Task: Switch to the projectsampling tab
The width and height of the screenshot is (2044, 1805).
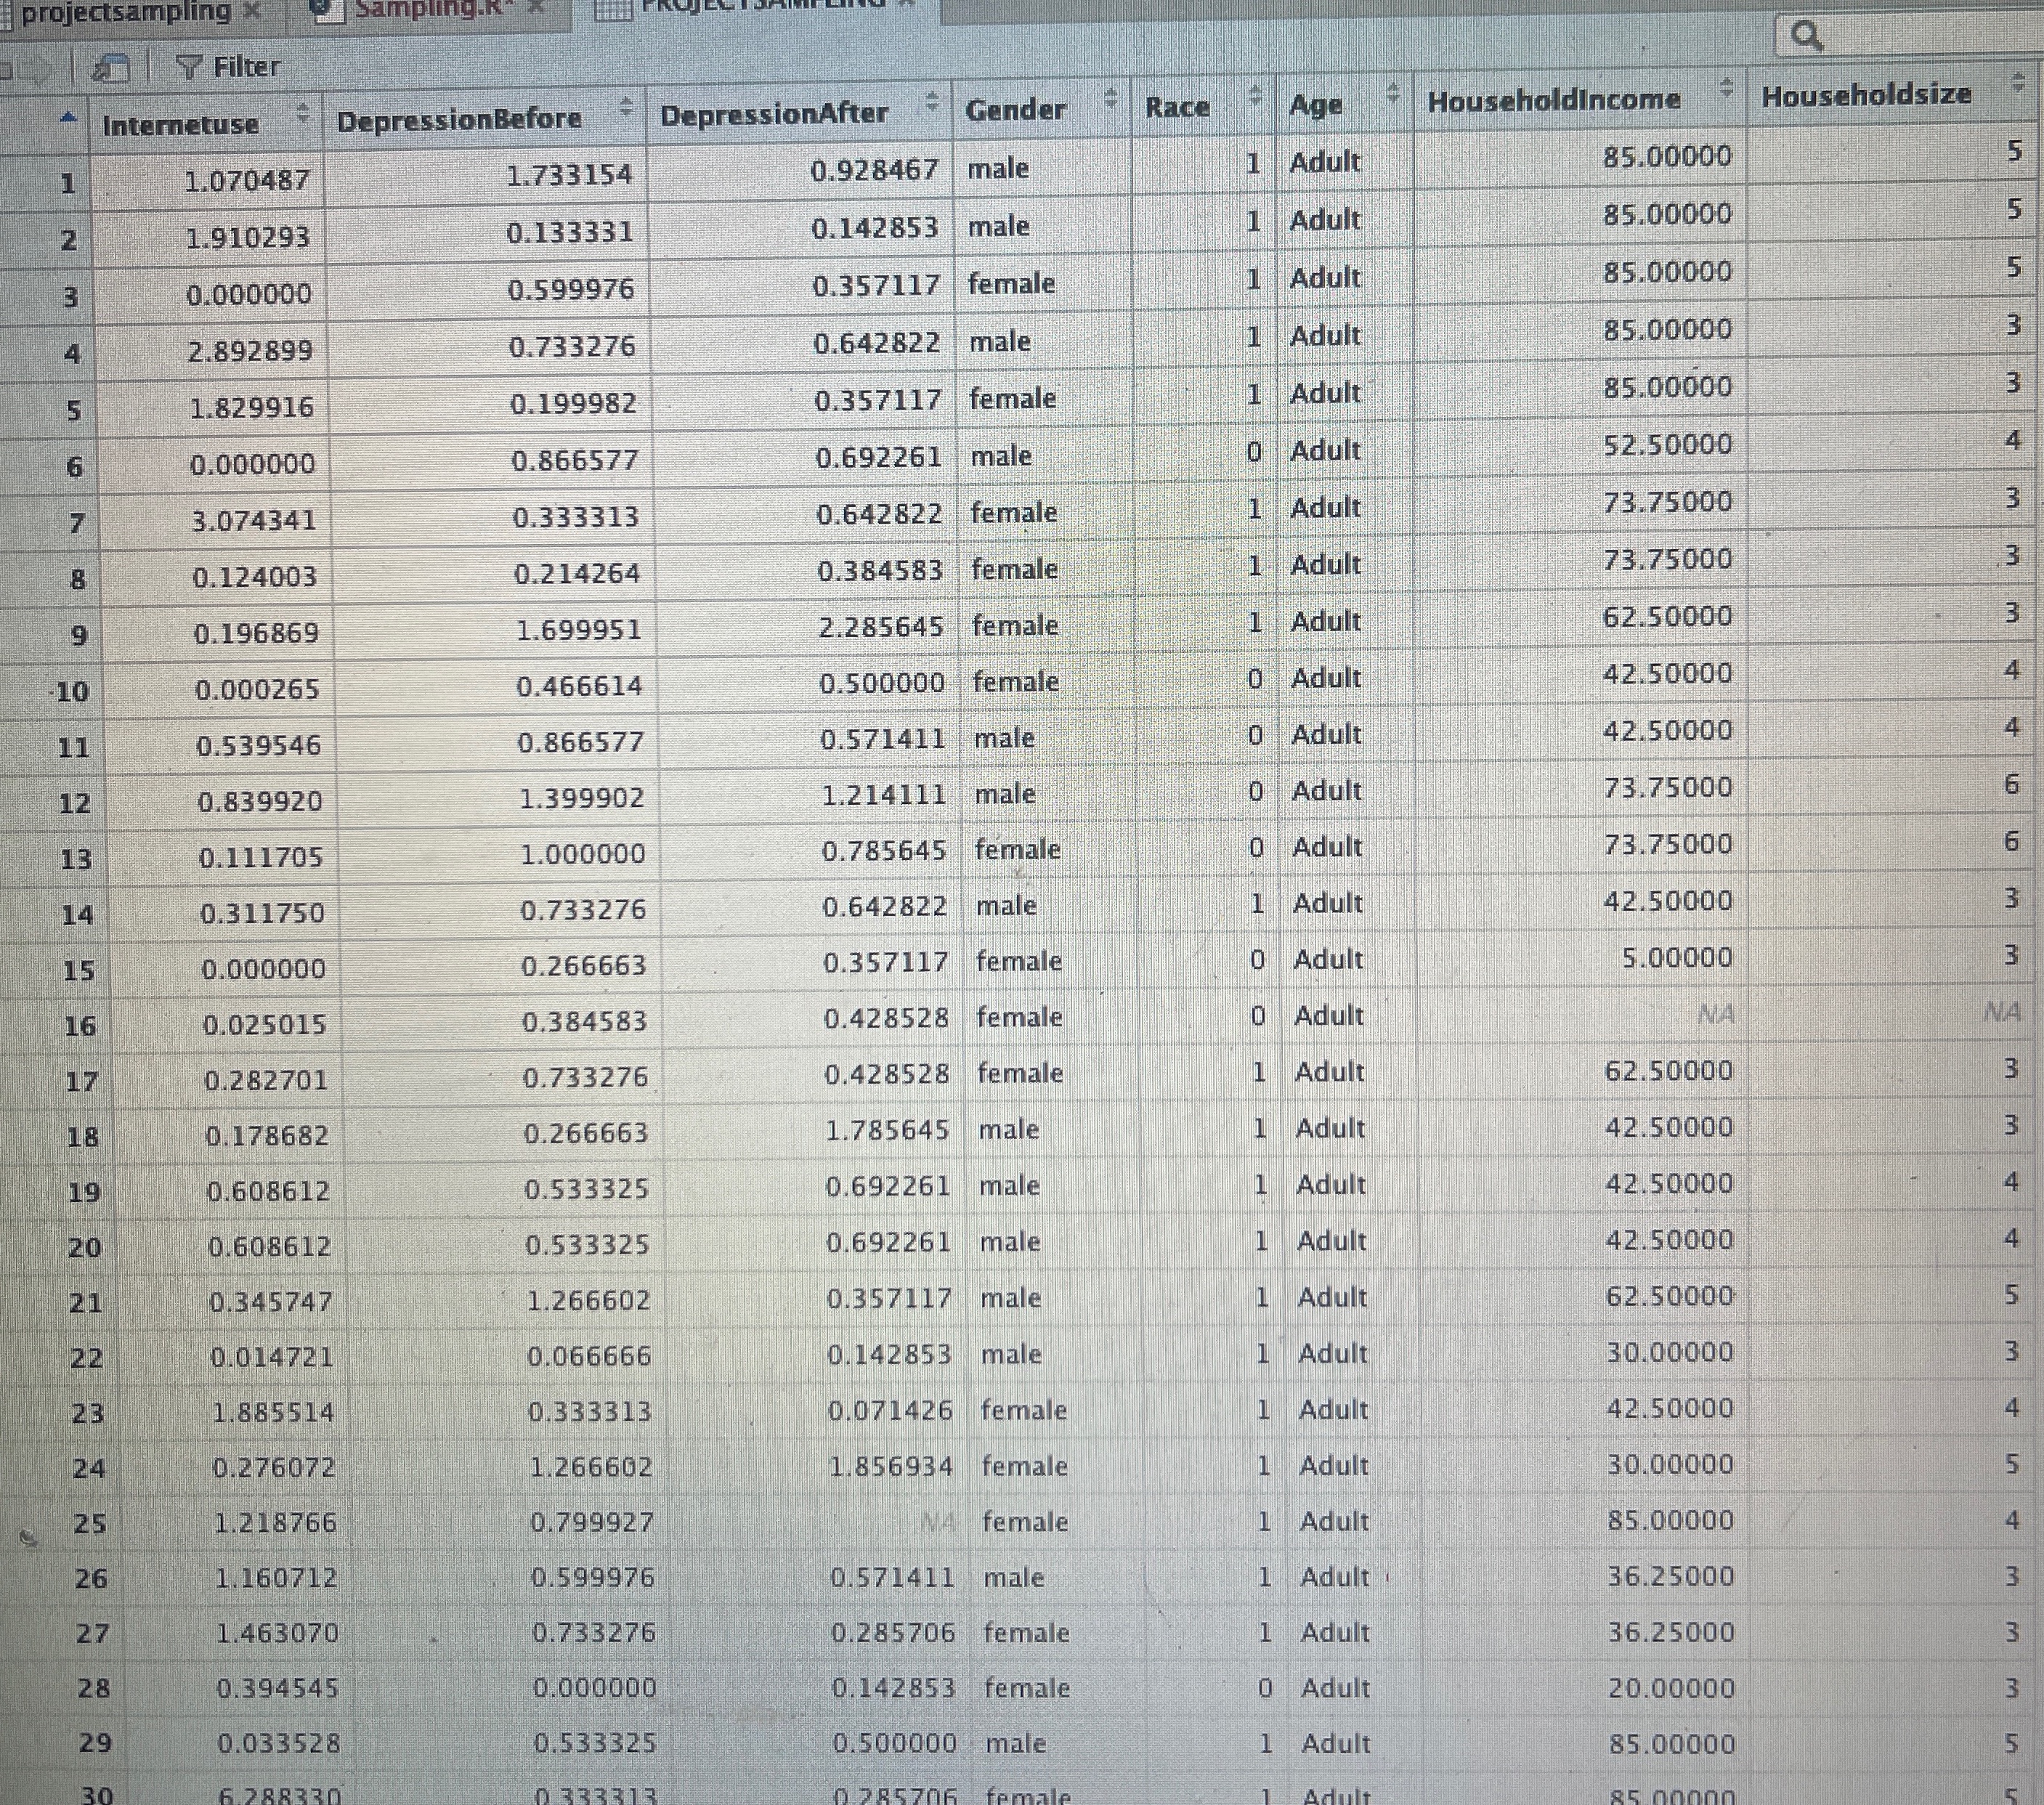Action: [x=125, y=12]
